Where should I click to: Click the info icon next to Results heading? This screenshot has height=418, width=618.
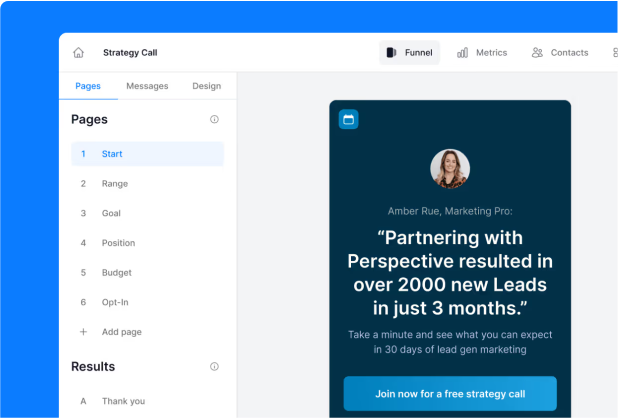click(214, 366)
